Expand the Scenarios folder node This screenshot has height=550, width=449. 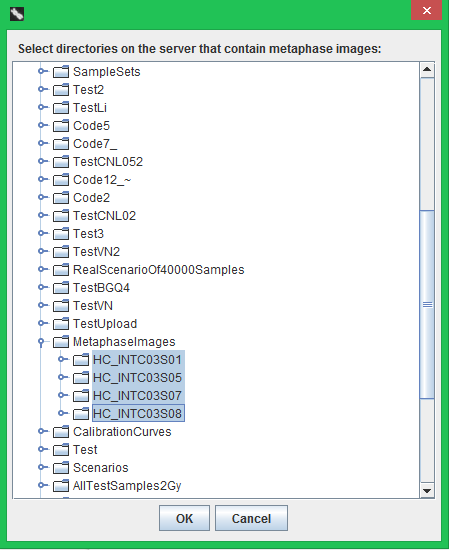[x=42, y=467]
